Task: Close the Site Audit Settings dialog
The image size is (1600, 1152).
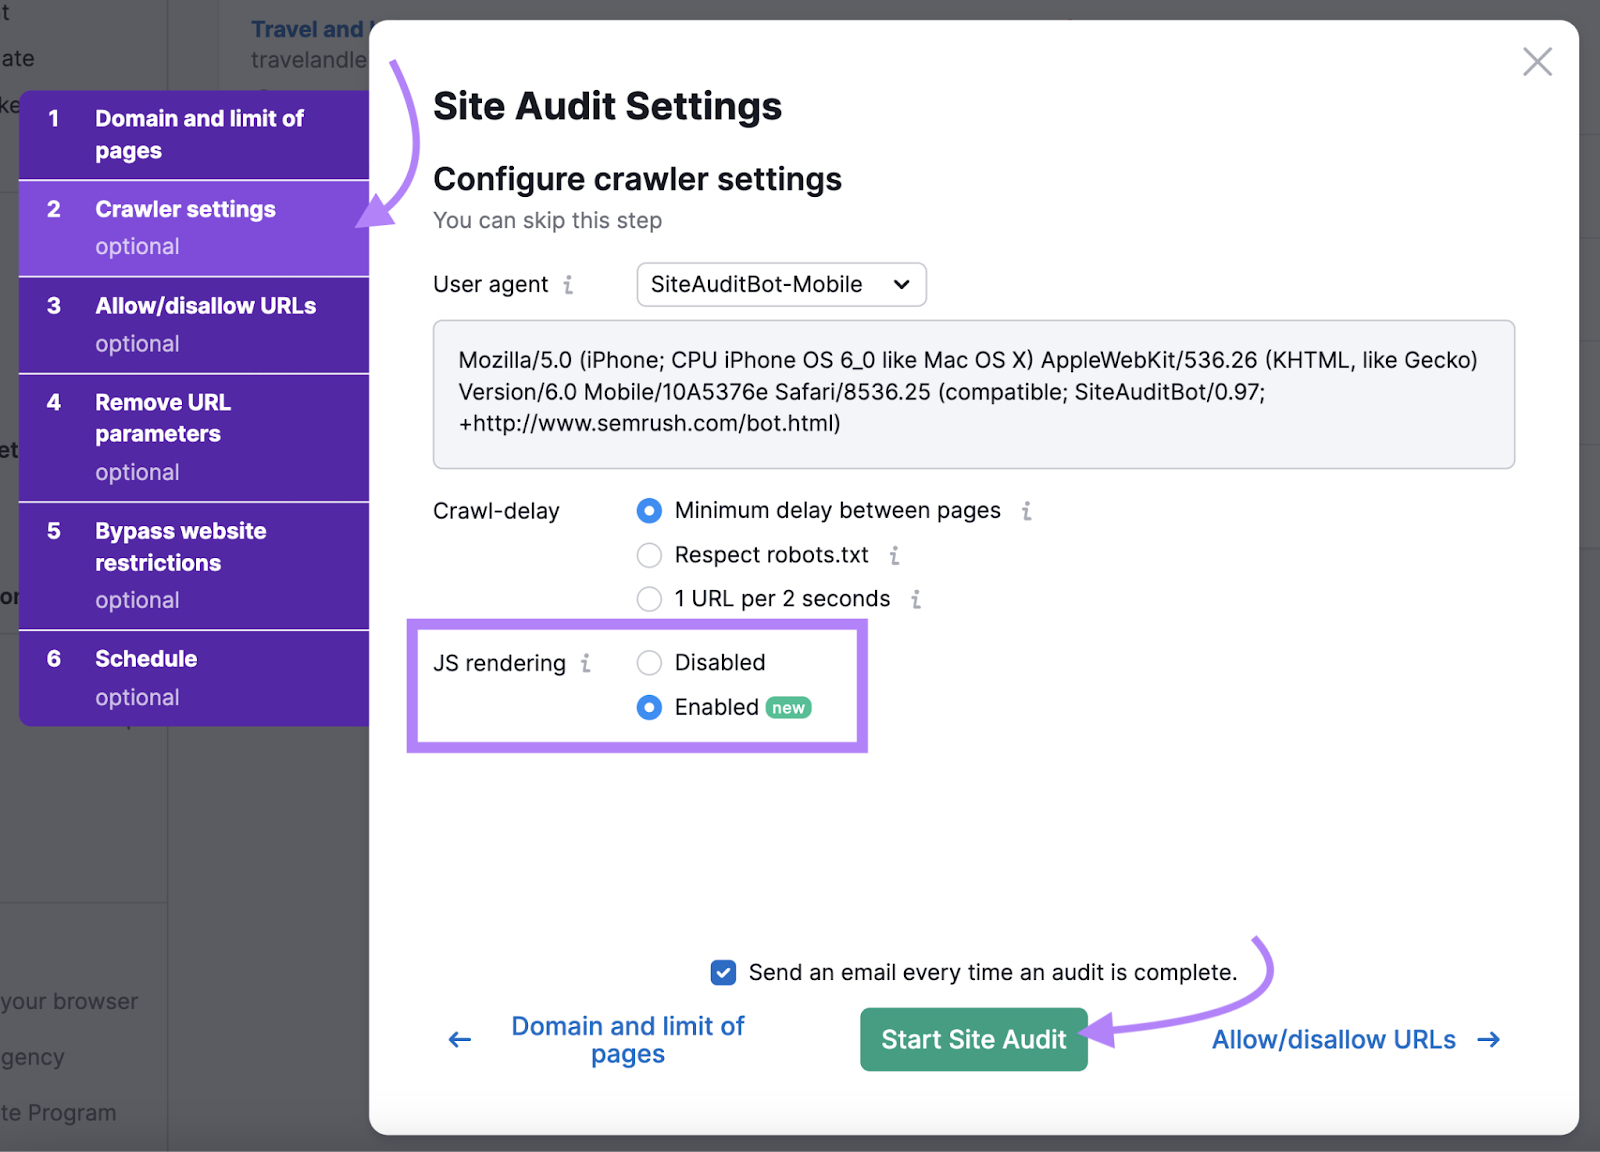Action: click(1537, 61)
